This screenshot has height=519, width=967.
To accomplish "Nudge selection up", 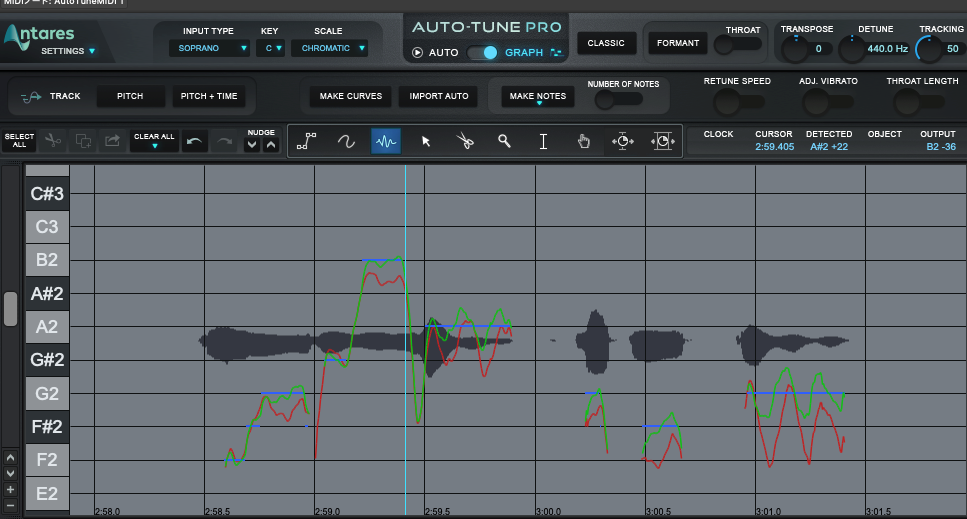I will tap(271, 145).
